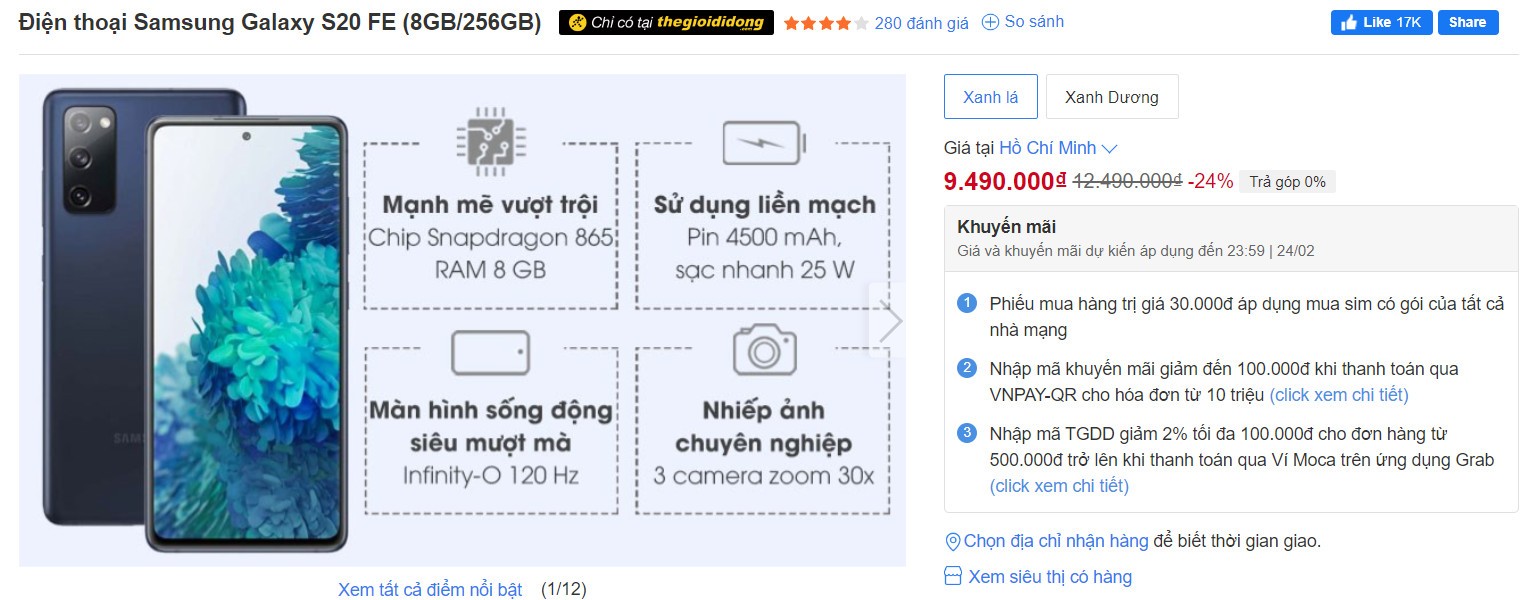Click the Trả góp 0% label
Screen dimensions: 1526x600
(x=1287, y=182)
